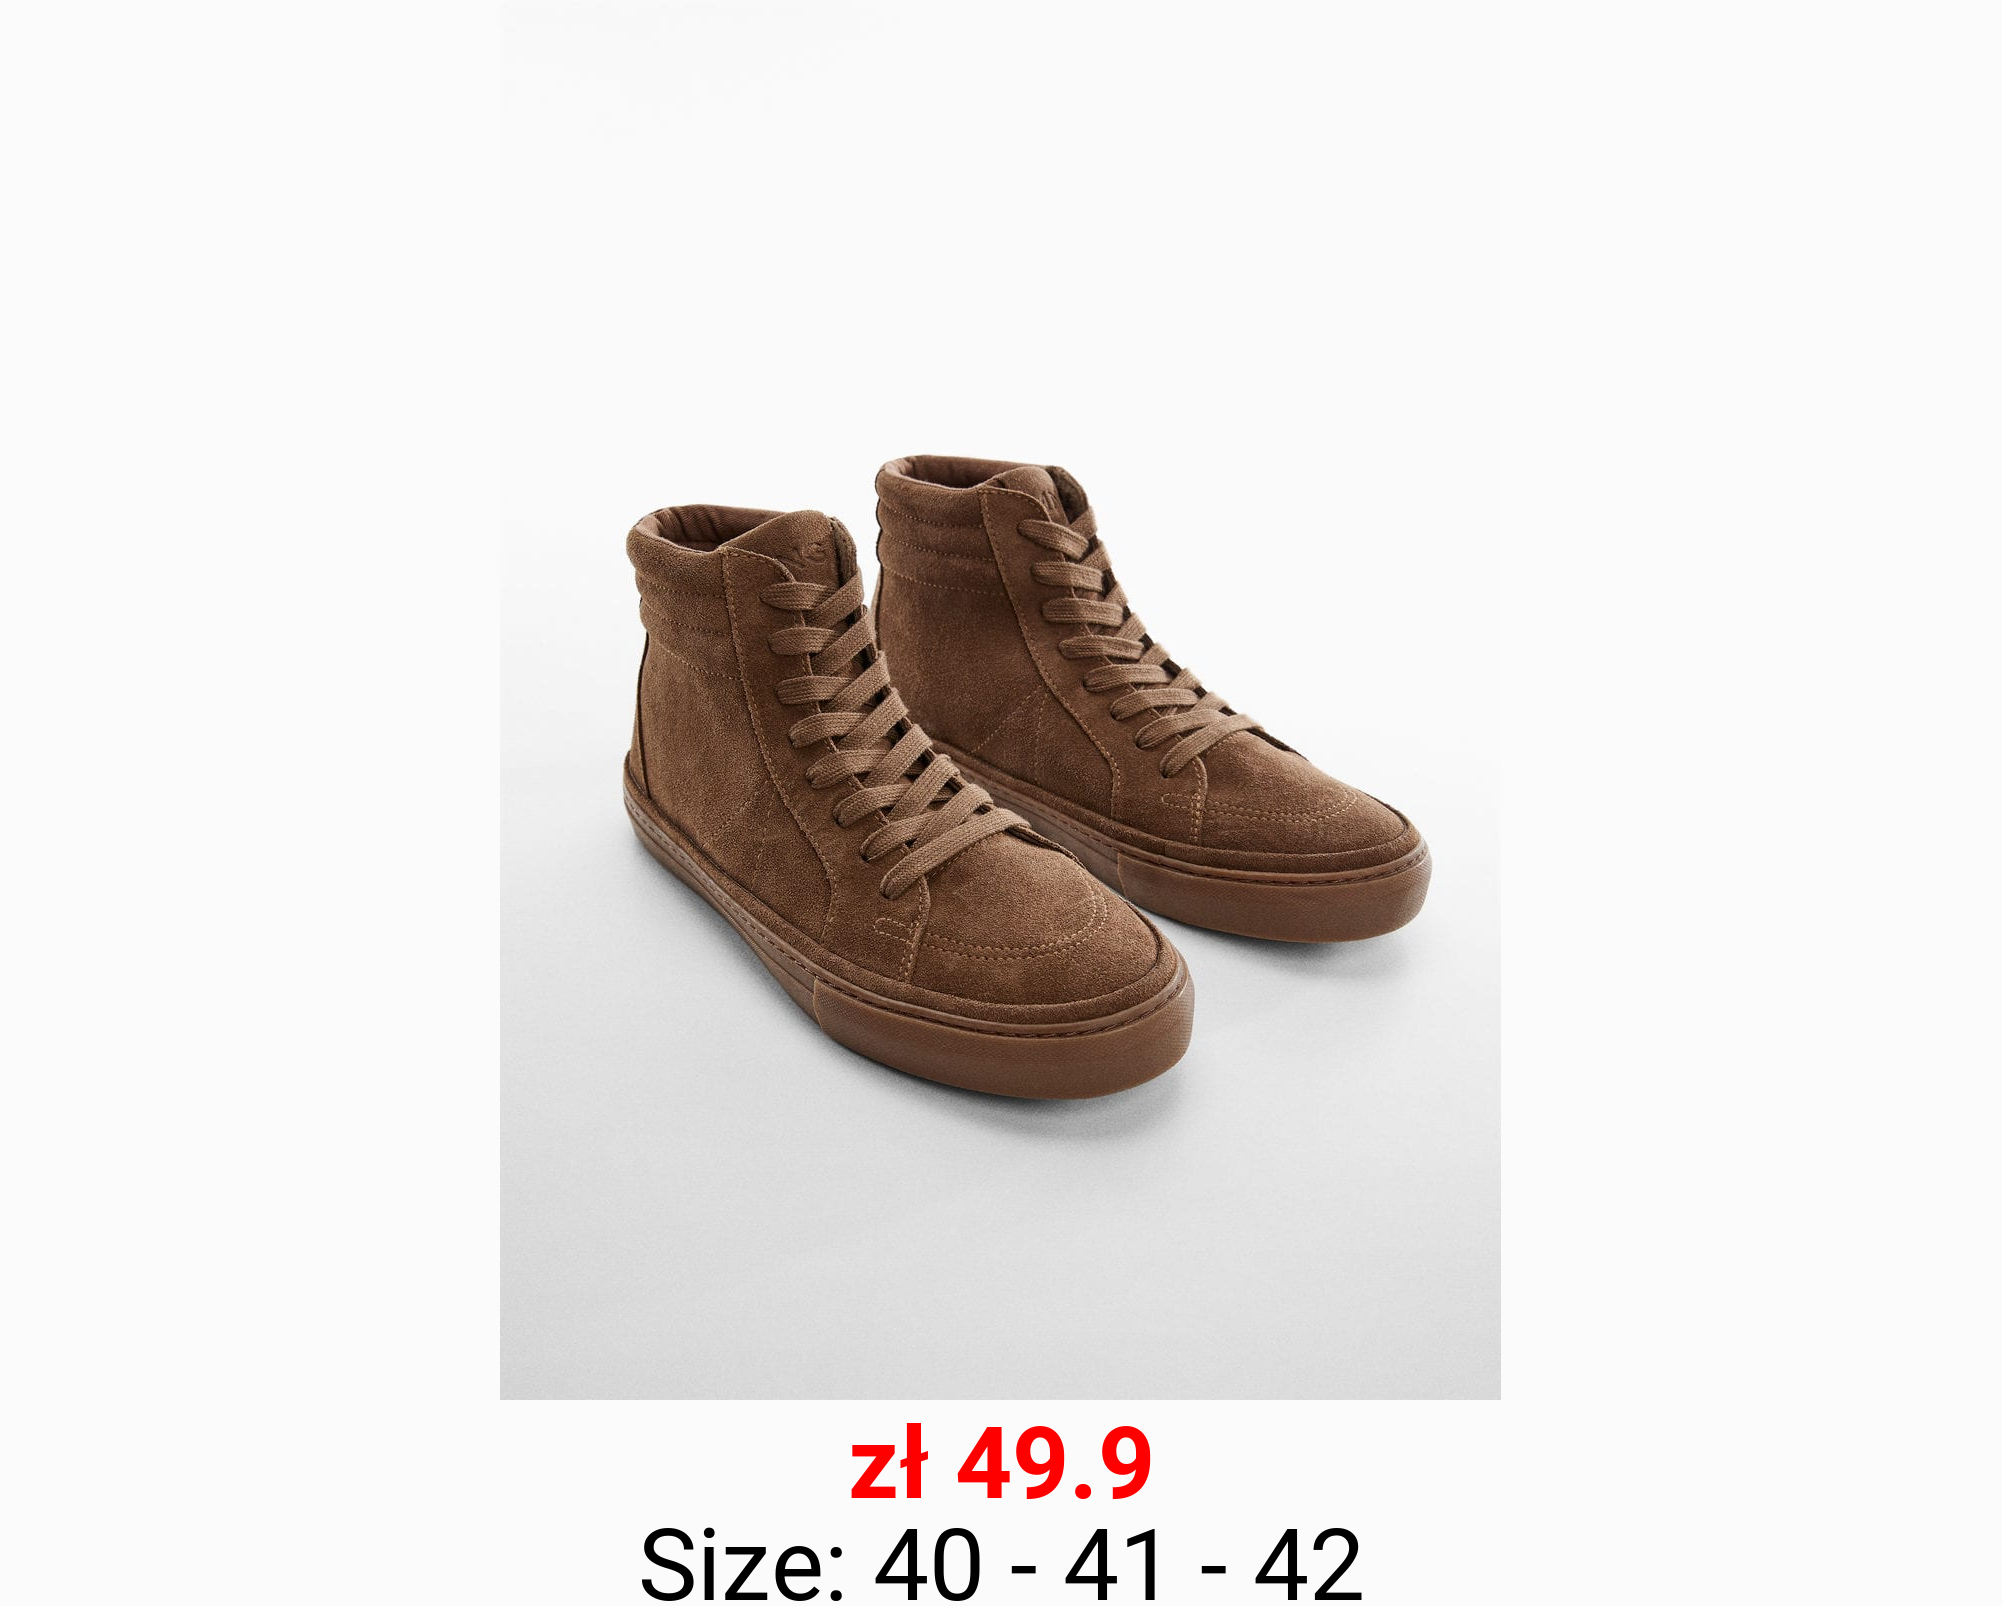Click the "Size:" label text

pos(743,1564)
